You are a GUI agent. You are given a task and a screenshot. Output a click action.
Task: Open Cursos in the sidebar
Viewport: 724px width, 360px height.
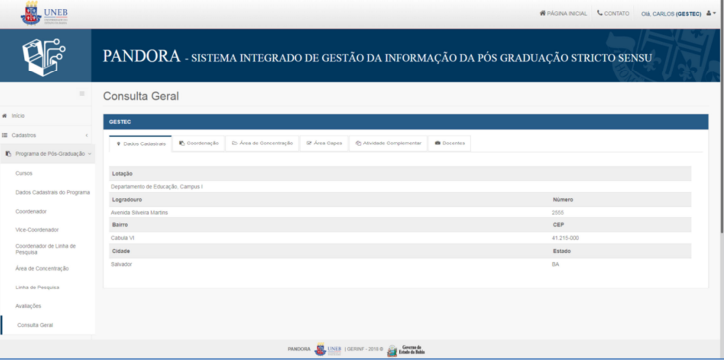24,174
